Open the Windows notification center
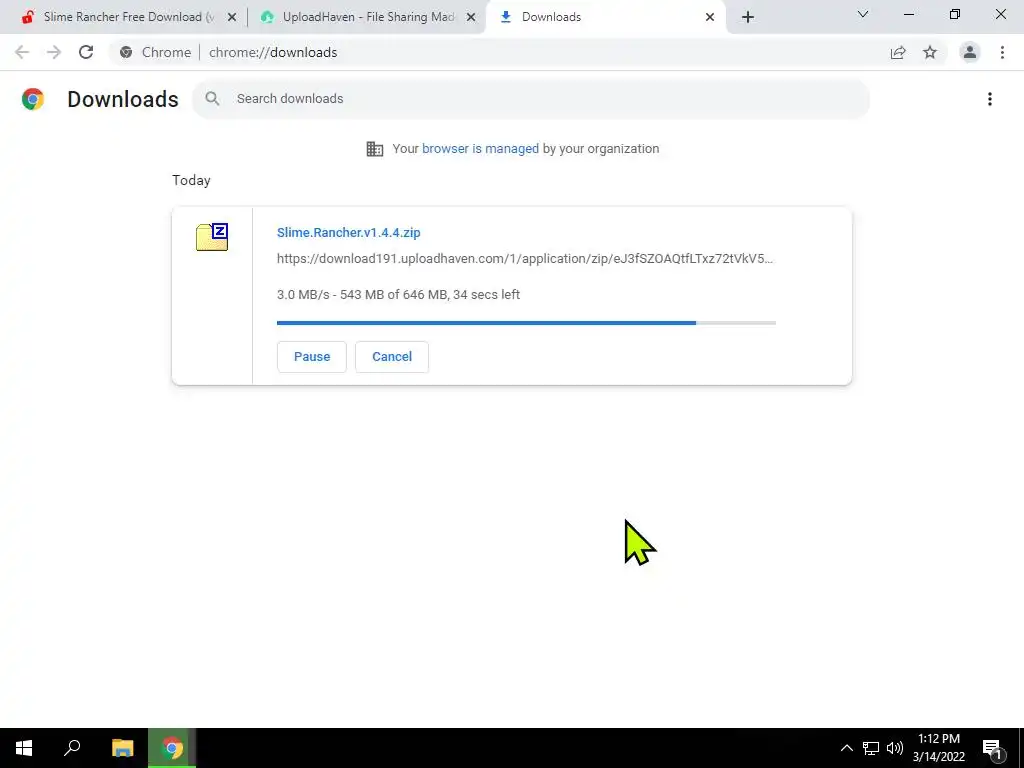This screenshot has width=1024, height=768. [993, 748]
